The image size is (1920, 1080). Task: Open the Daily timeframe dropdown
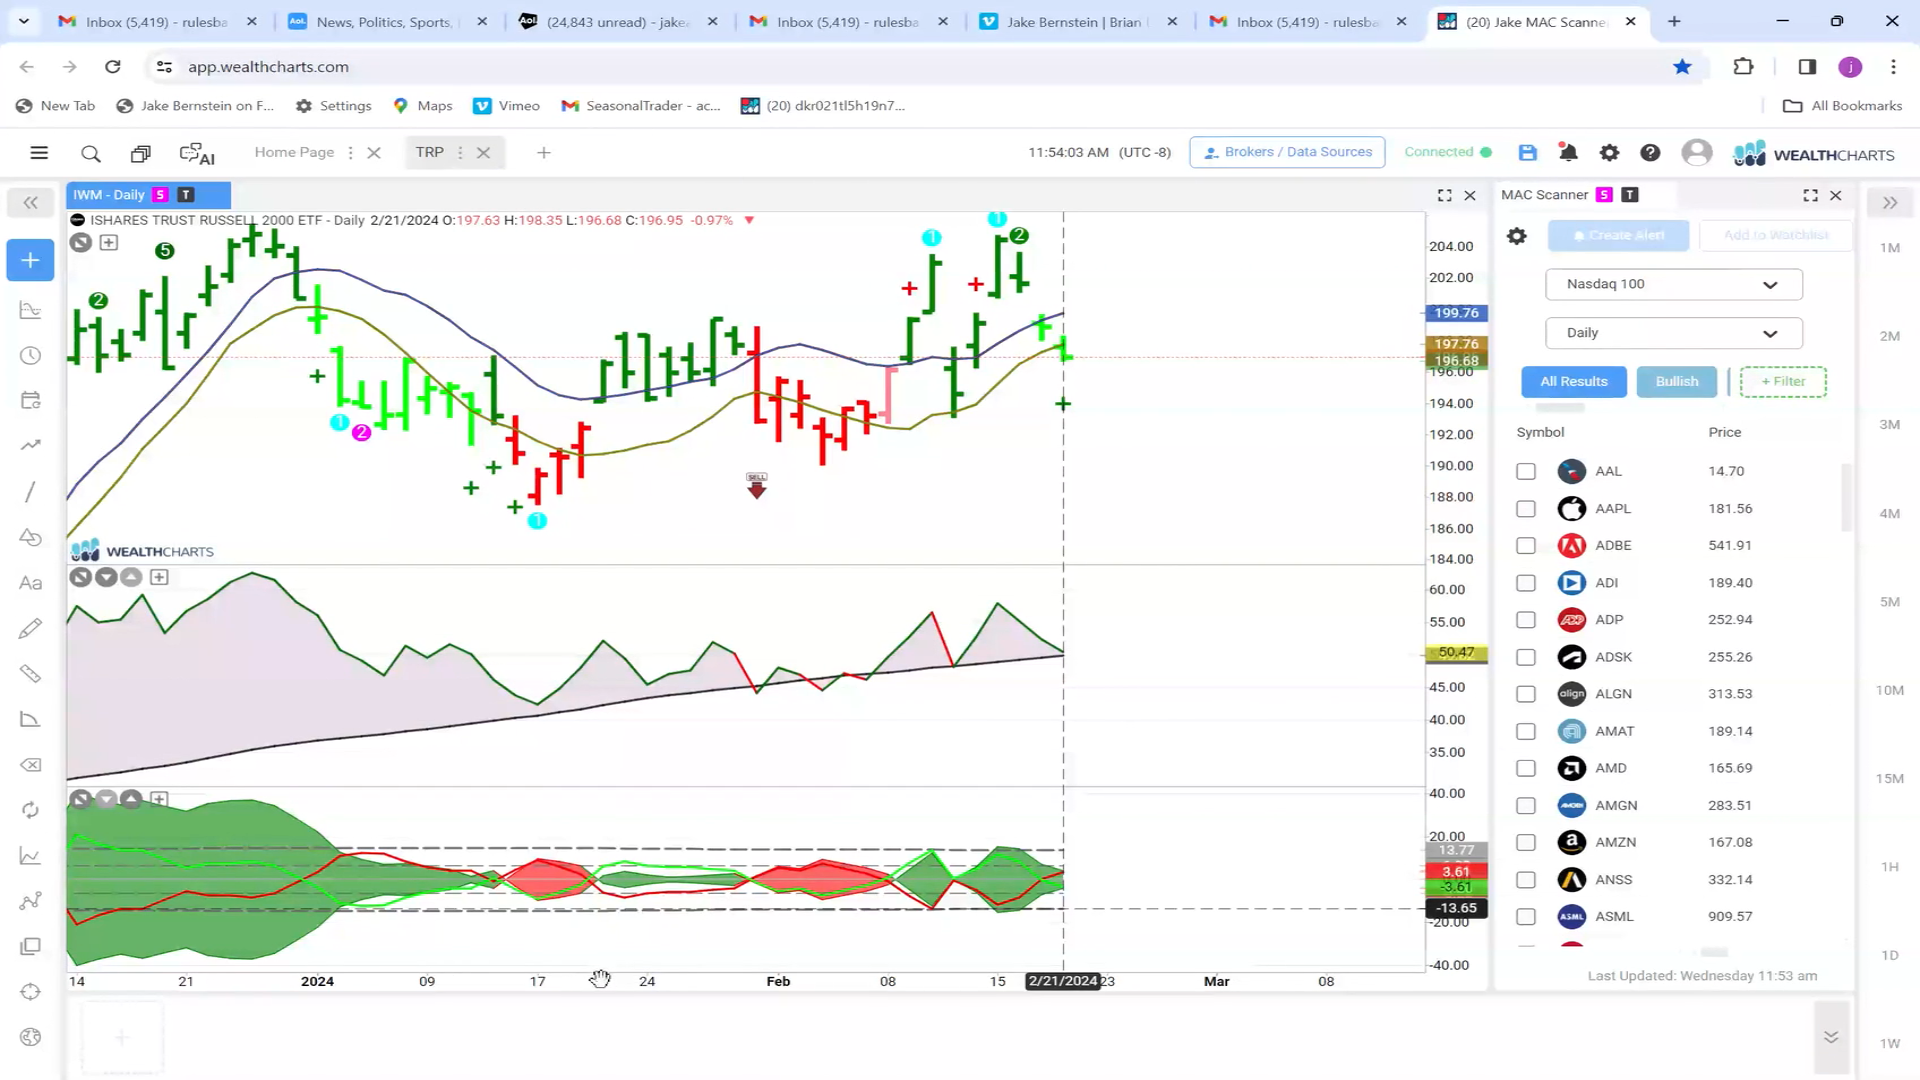point(1673,333)
